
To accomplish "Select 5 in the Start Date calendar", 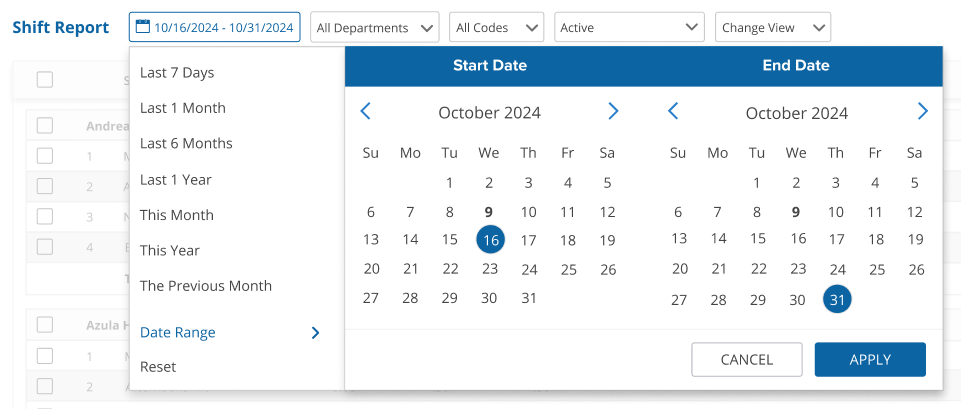I will tap(607, 183).
